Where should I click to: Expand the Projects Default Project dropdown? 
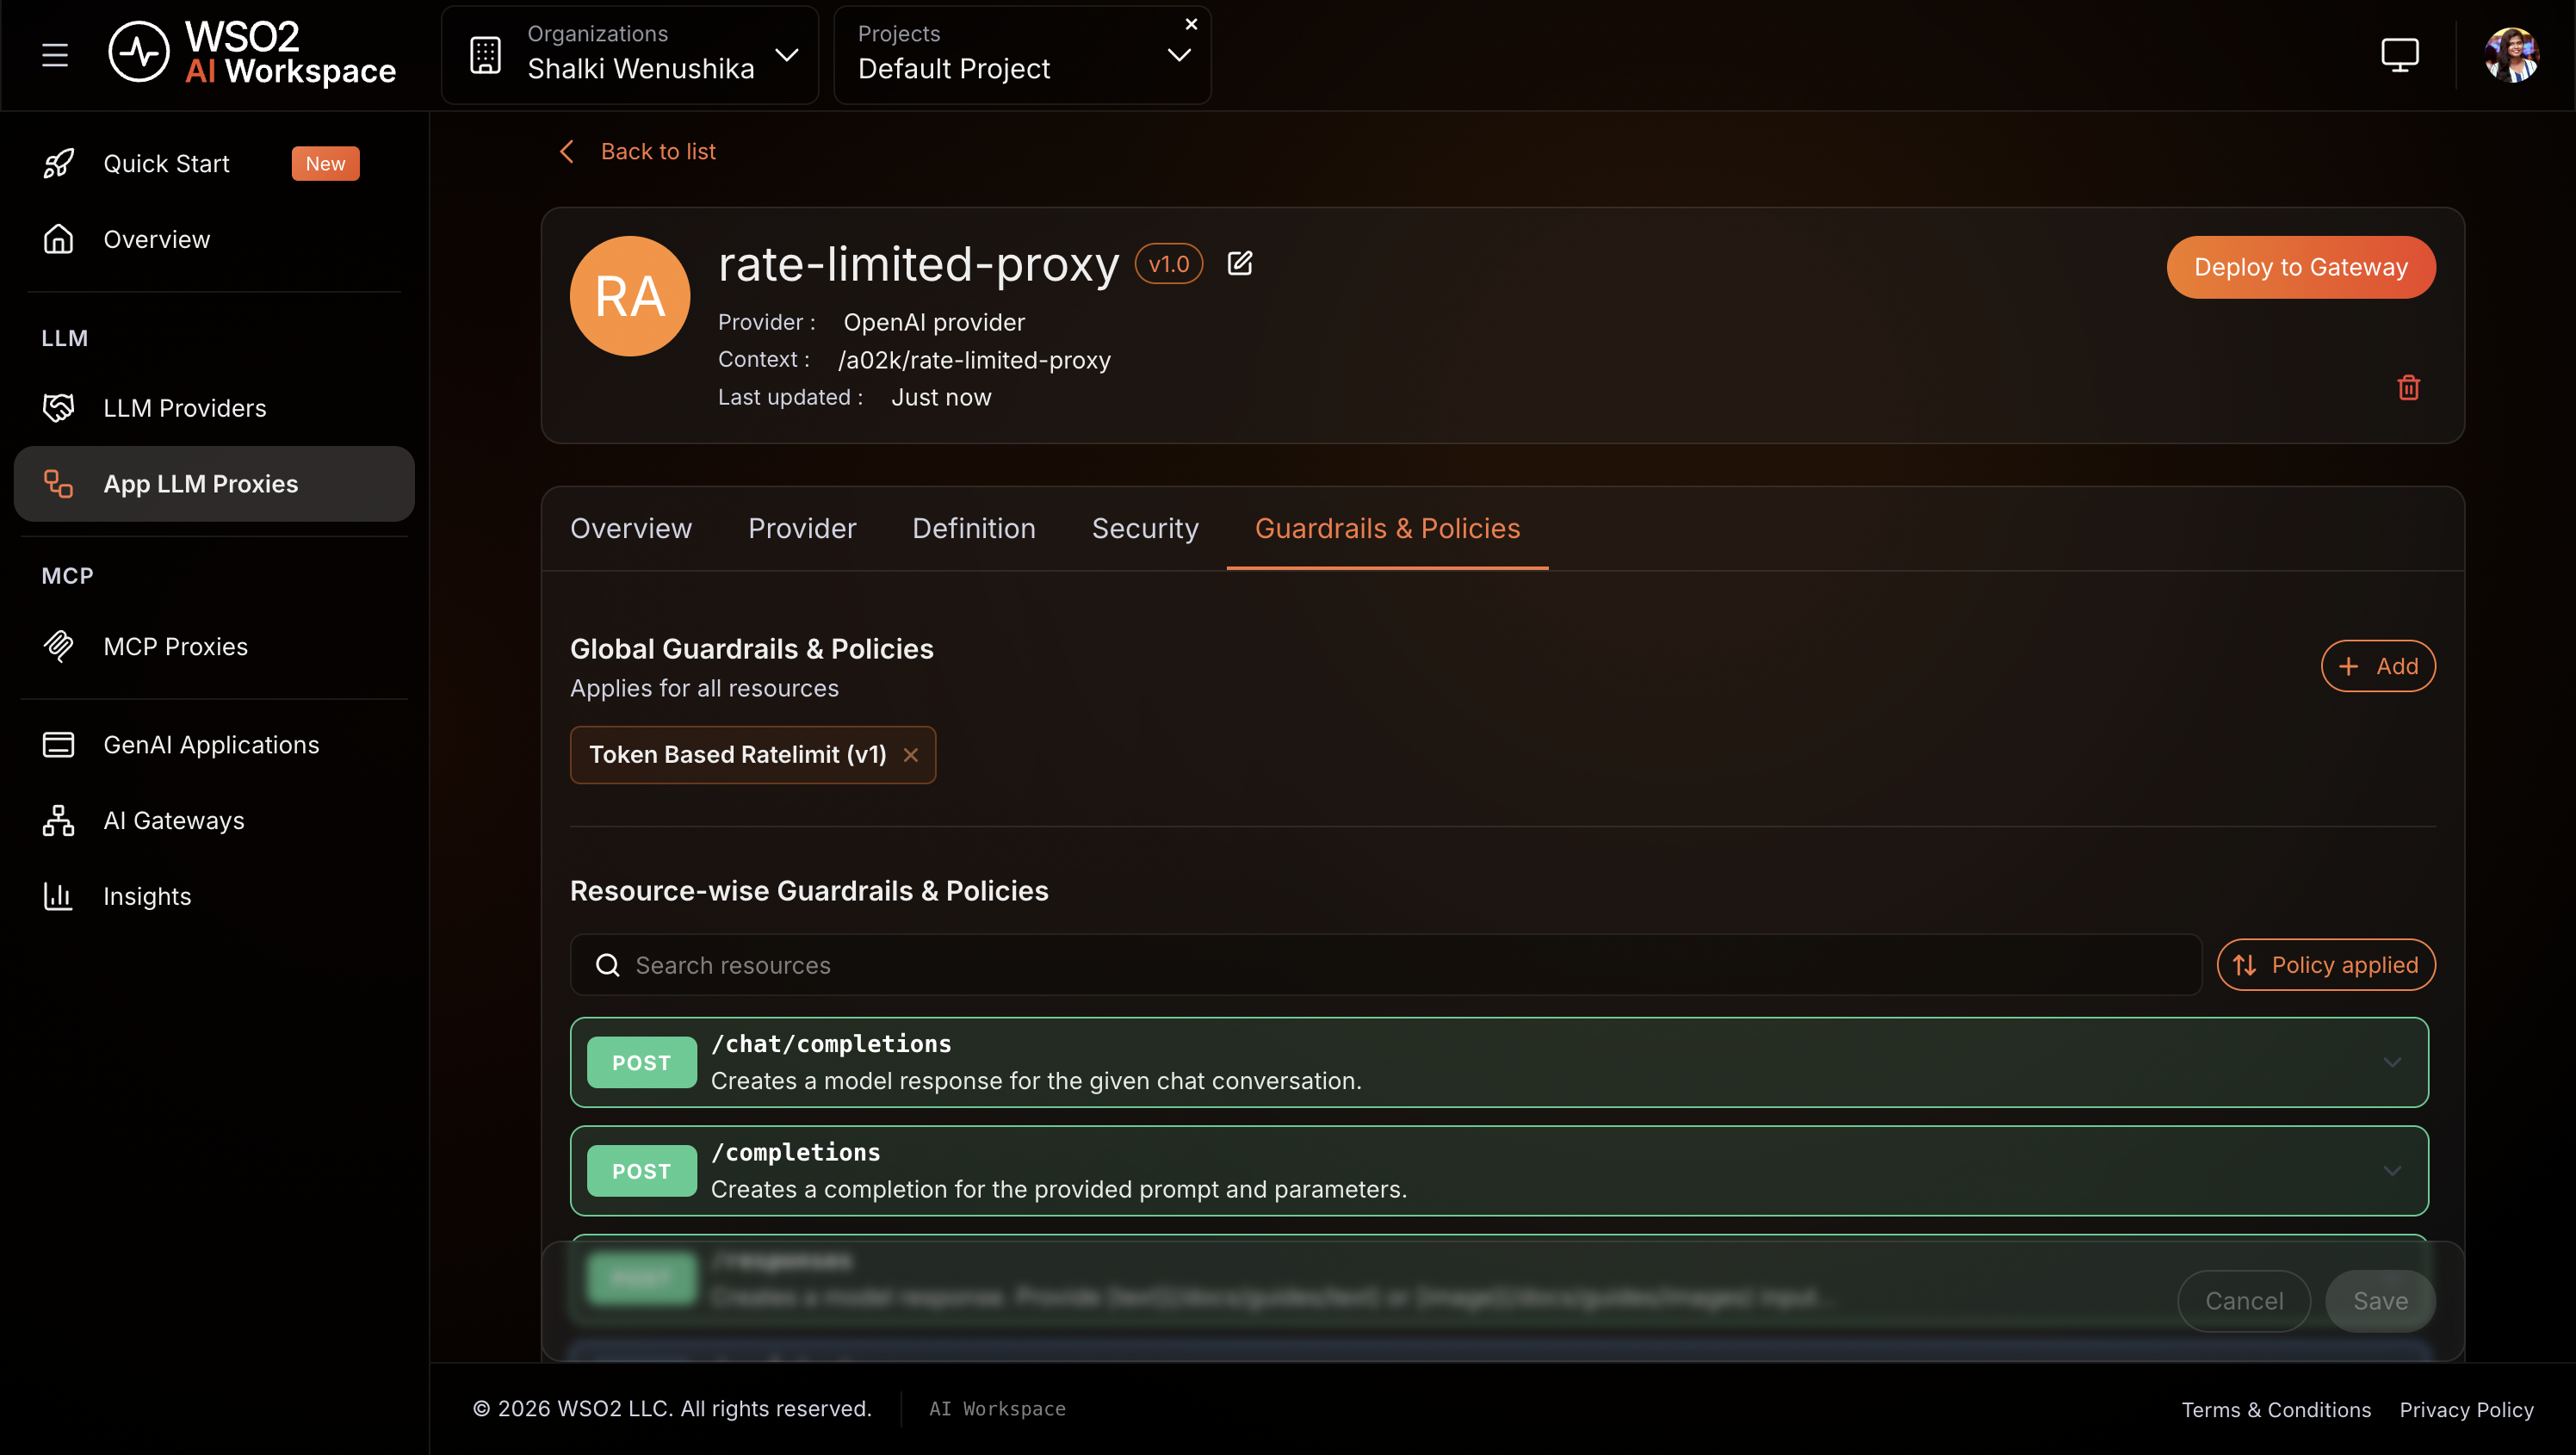tap(1179, 55)
